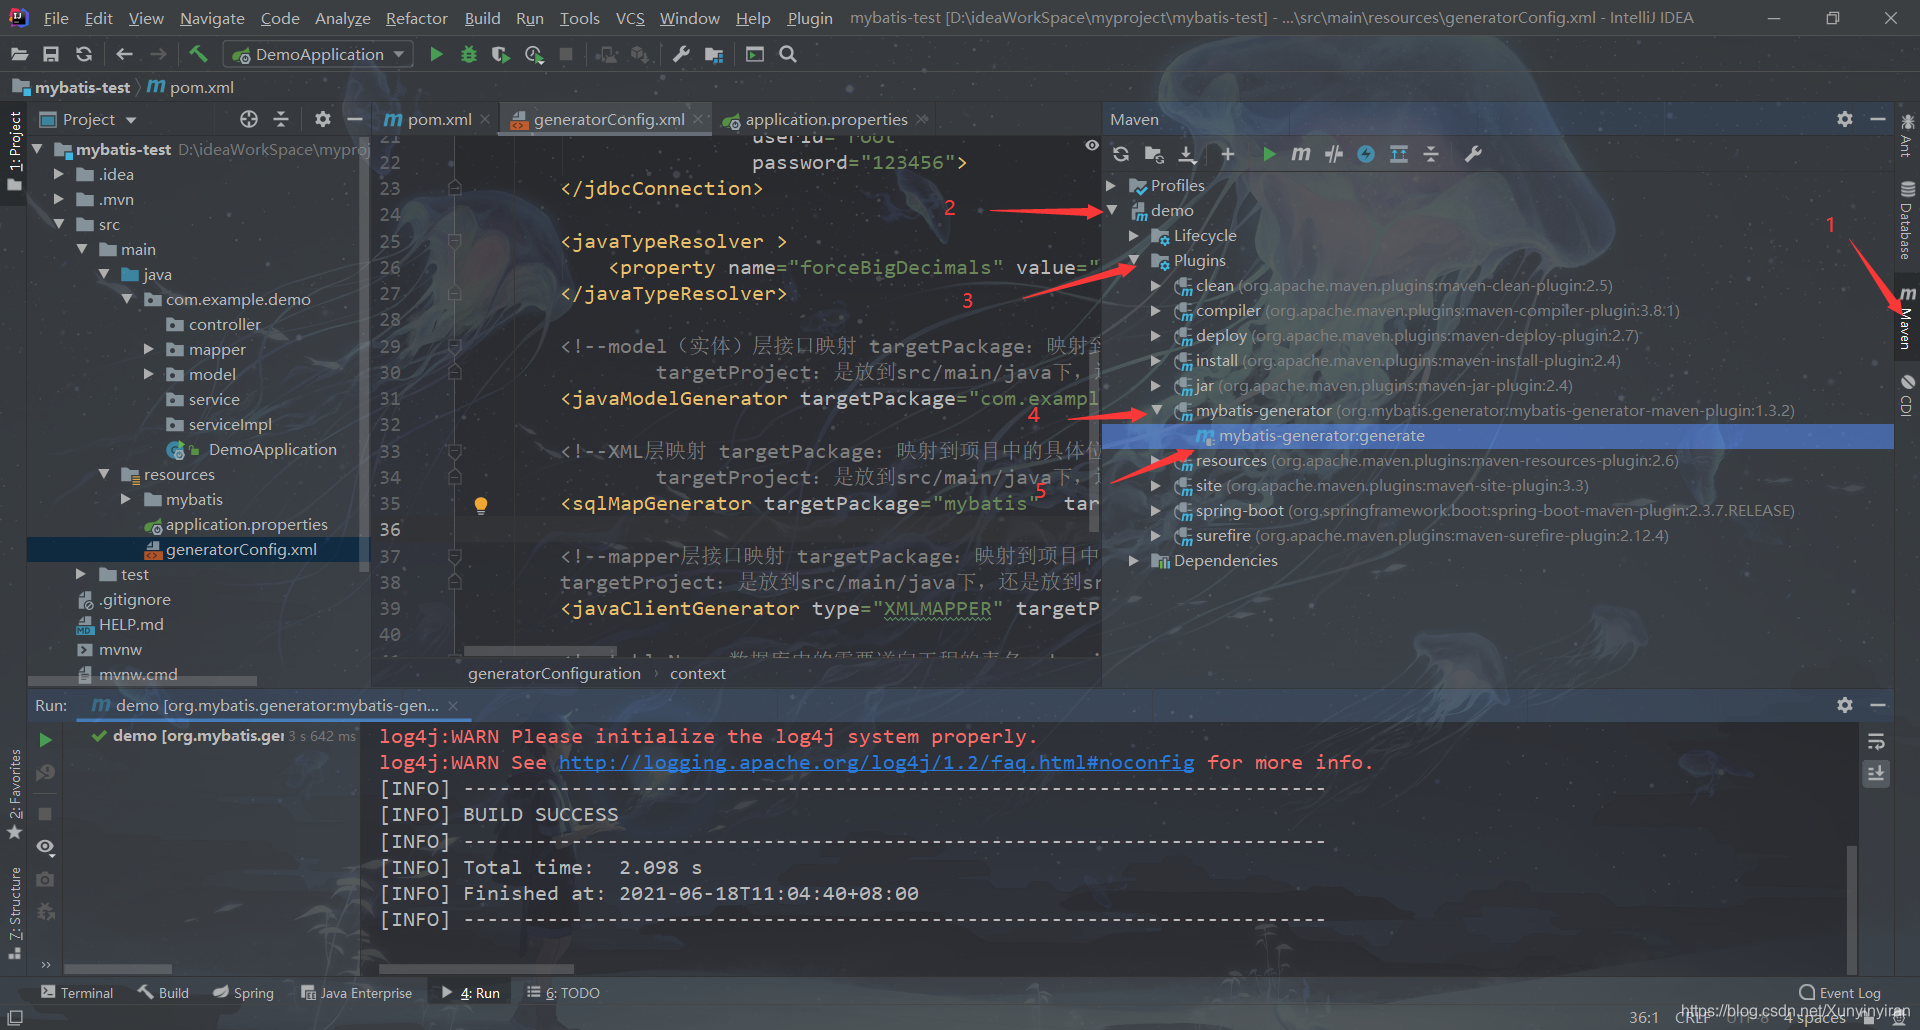Toggle scroll to end in Run console

pyautogui.click(x=1876, y=773)
